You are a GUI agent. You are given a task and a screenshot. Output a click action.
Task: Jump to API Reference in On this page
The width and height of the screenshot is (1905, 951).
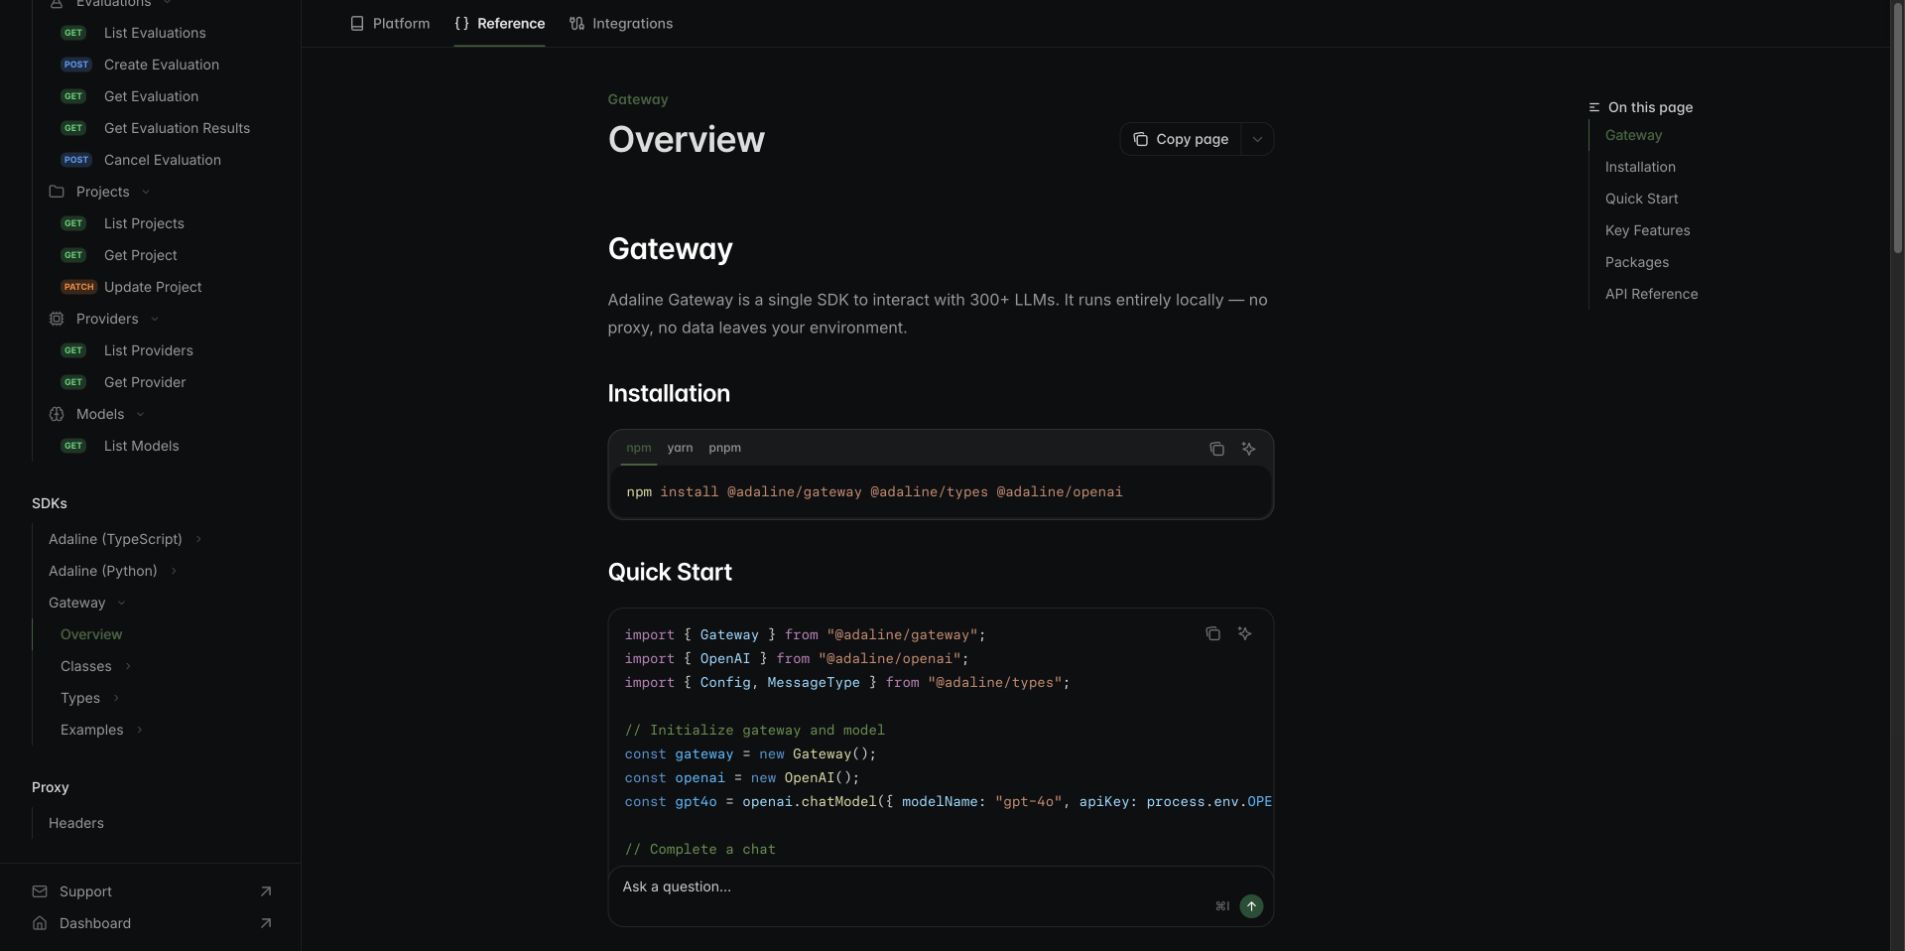1651,295
